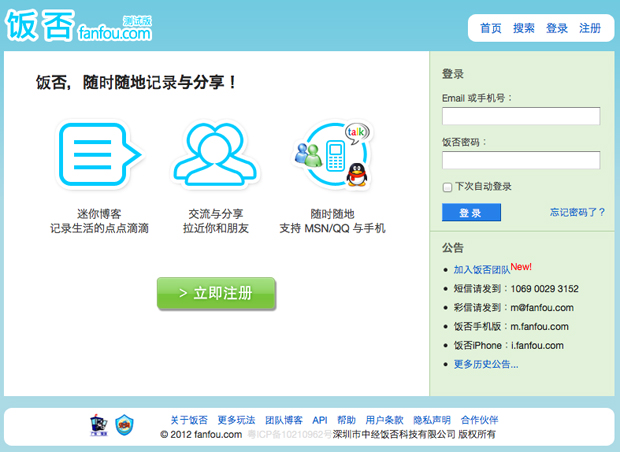Click the mini blog speech bubble icon
Image resolution: width=620 pixels, height=452 pixels.
coord(100,154)
